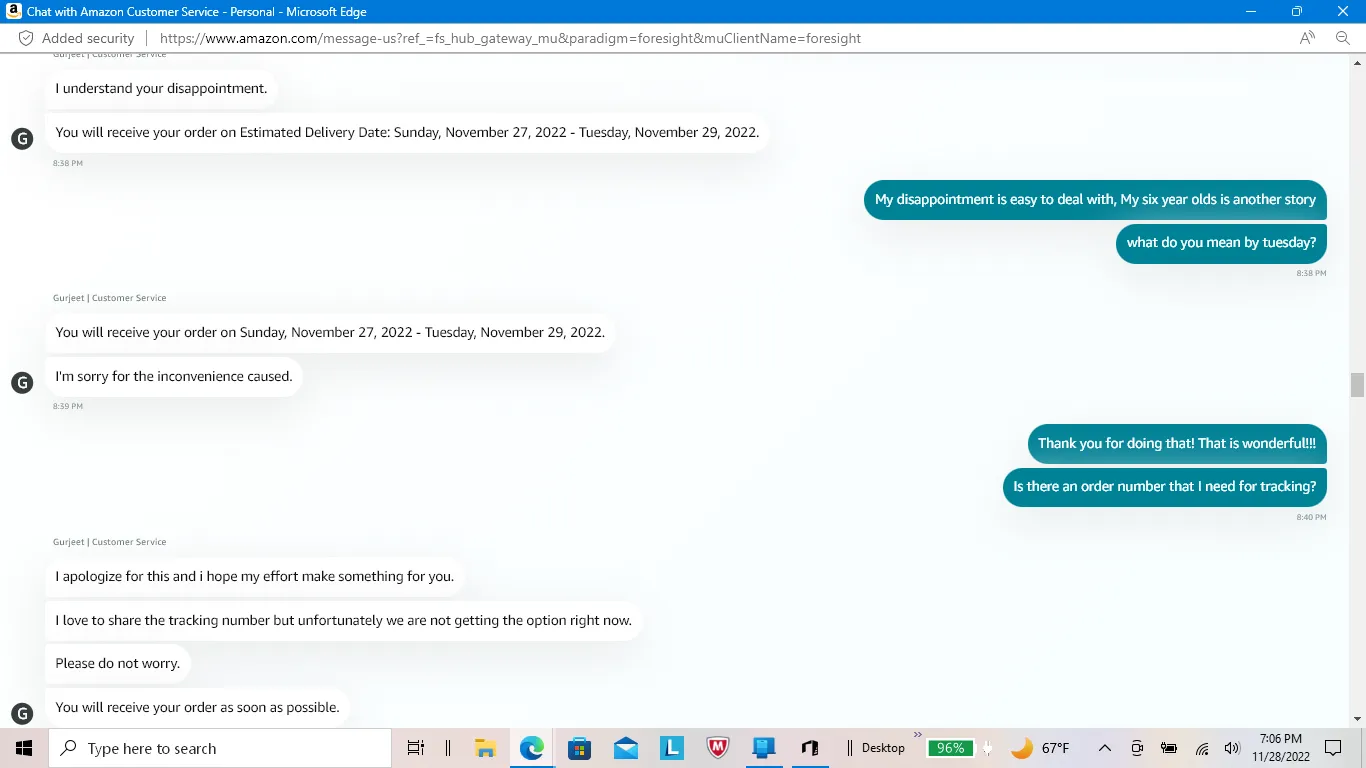
Task: Expand the Desktop toolbar chevron
Action: click(918, 736)
